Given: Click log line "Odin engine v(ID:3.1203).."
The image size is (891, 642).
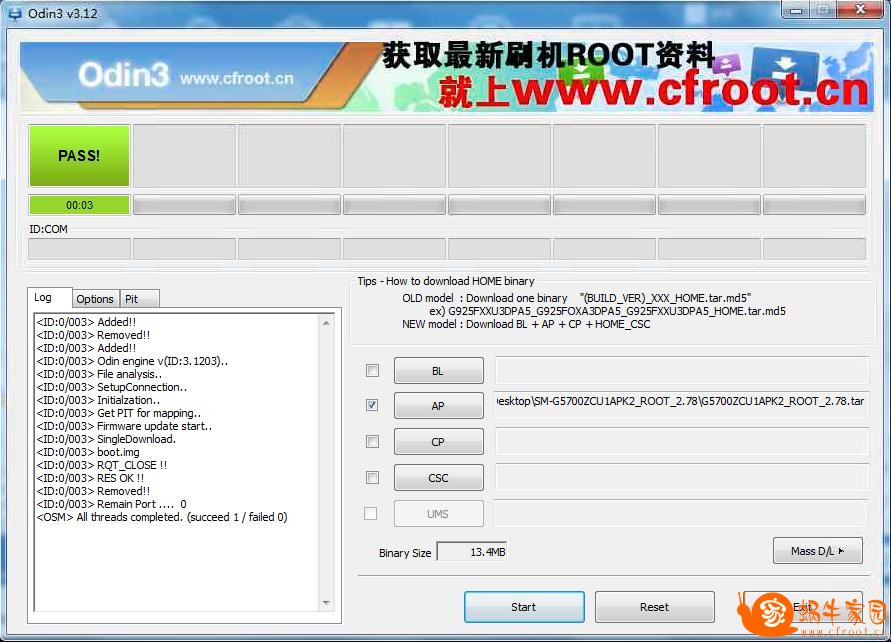Looking at the screenshot, I should pos(132,361).
